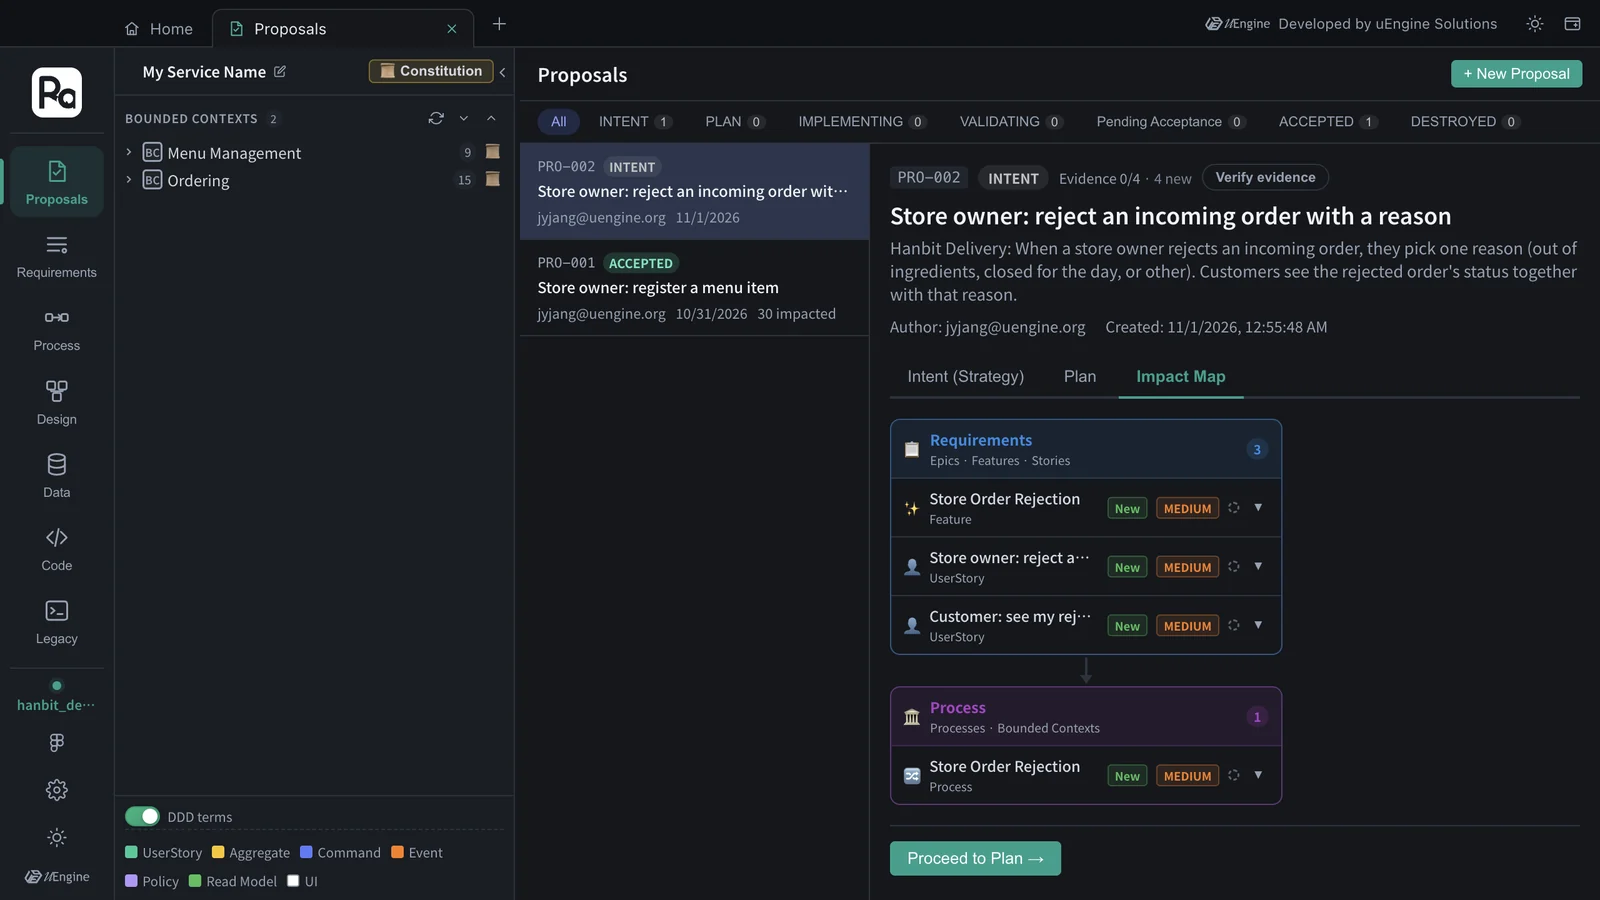Collapse the left panel with the chevron
Screen dimensions: 1600x900
[502, 72]
